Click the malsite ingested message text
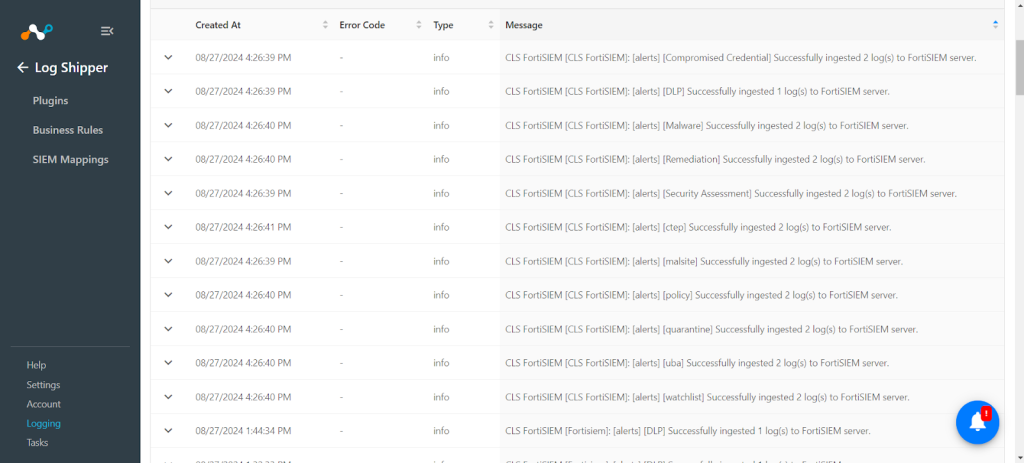1024x463 pixels. click(x=704, y=261)
